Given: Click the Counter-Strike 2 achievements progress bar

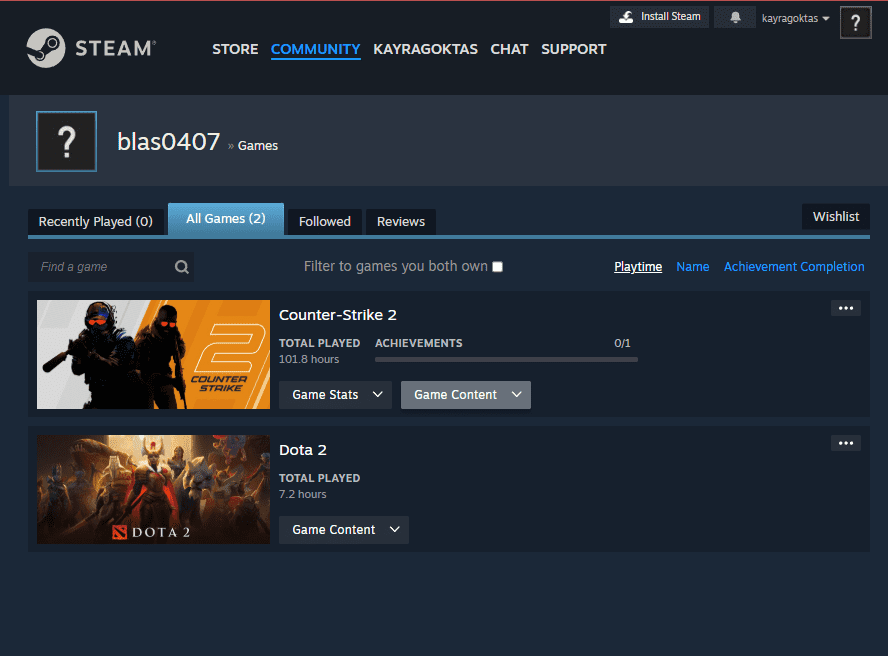Looking at the screenshot, I should click(506, 359).
